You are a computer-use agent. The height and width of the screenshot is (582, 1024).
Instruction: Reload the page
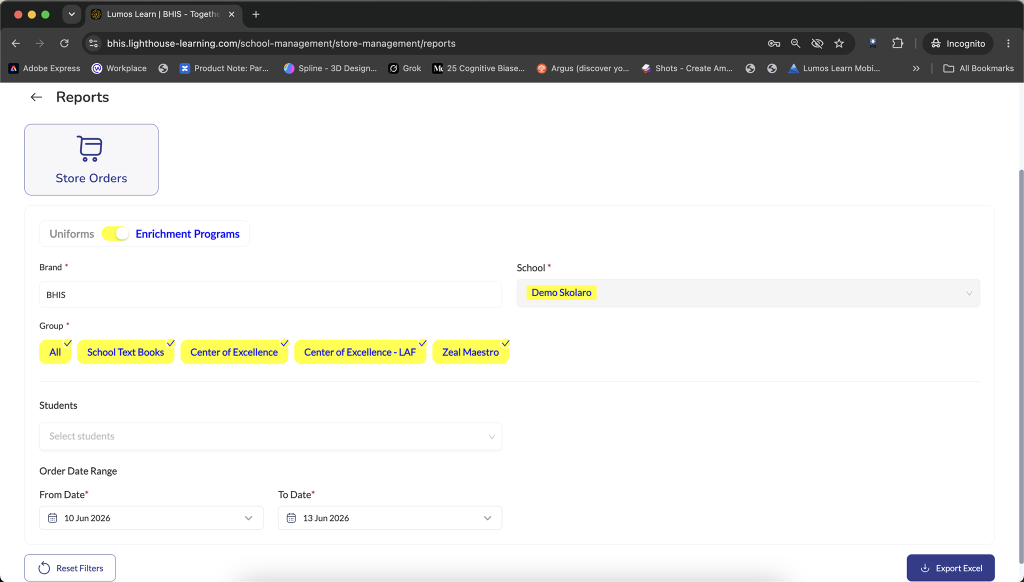point(64,43)
